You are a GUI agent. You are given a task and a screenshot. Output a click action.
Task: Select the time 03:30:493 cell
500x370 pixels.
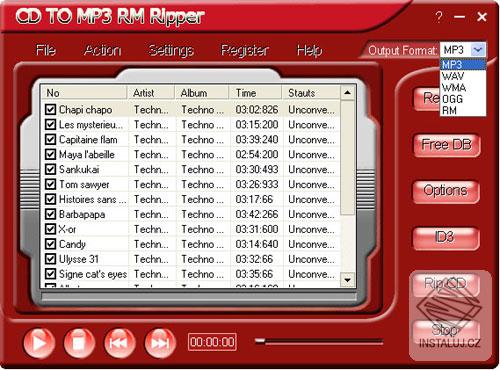pos(256,170)
